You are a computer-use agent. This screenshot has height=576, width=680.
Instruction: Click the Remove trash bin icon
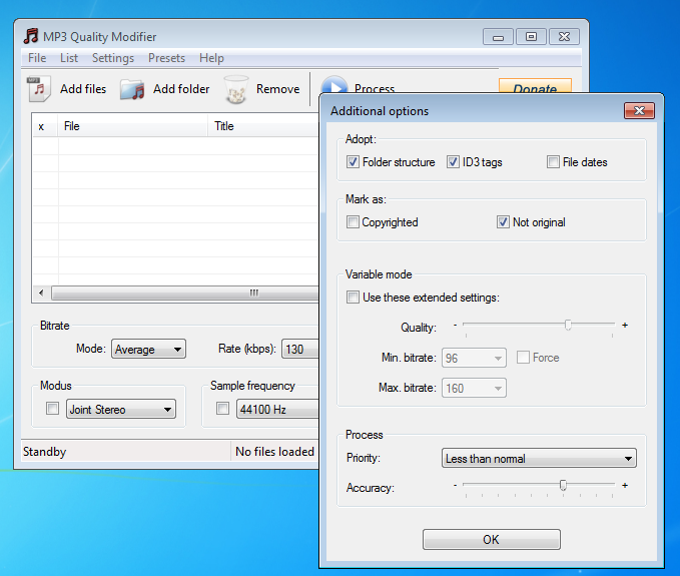click(x=236, y=89)
